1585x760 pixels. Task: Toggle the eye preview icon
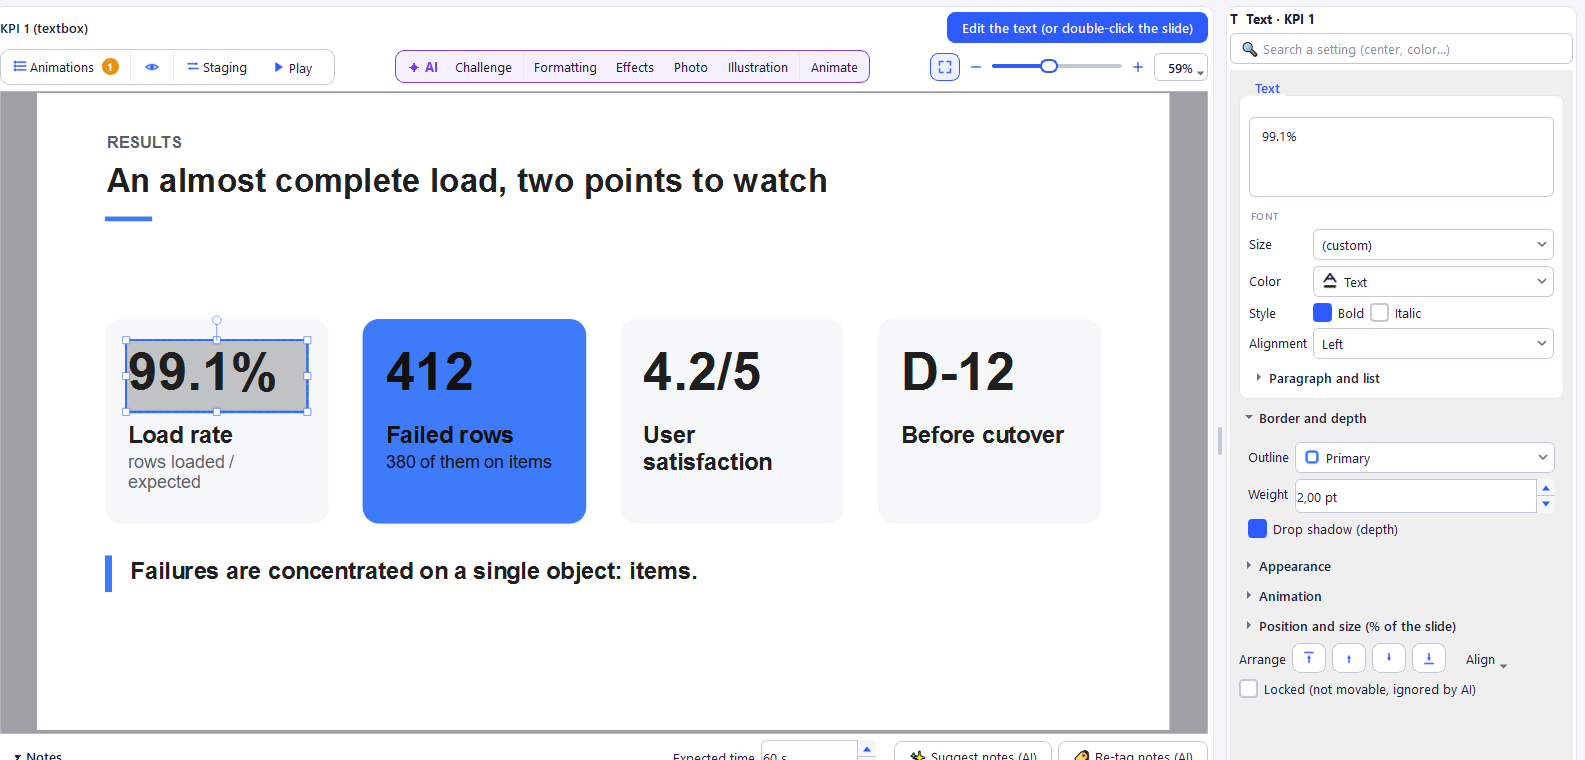point(152,67)
